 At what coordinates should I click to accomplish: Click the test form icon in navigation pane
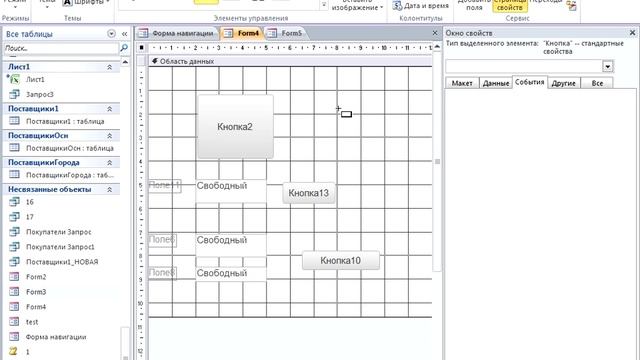(14, 322)
